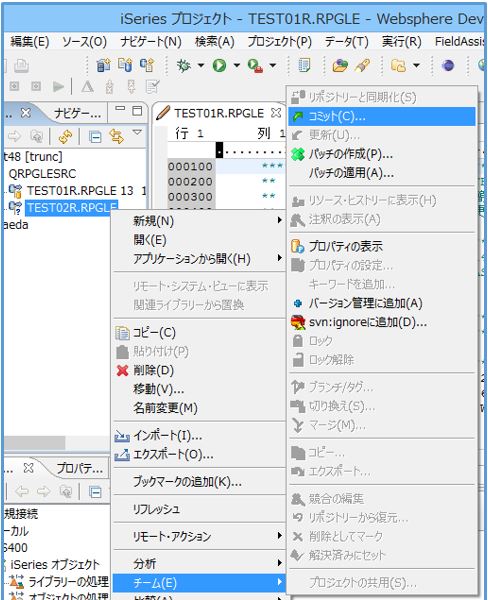Select 名前変更(M) menu entry
The image size is (488, 600).
[x=199, y=408]
